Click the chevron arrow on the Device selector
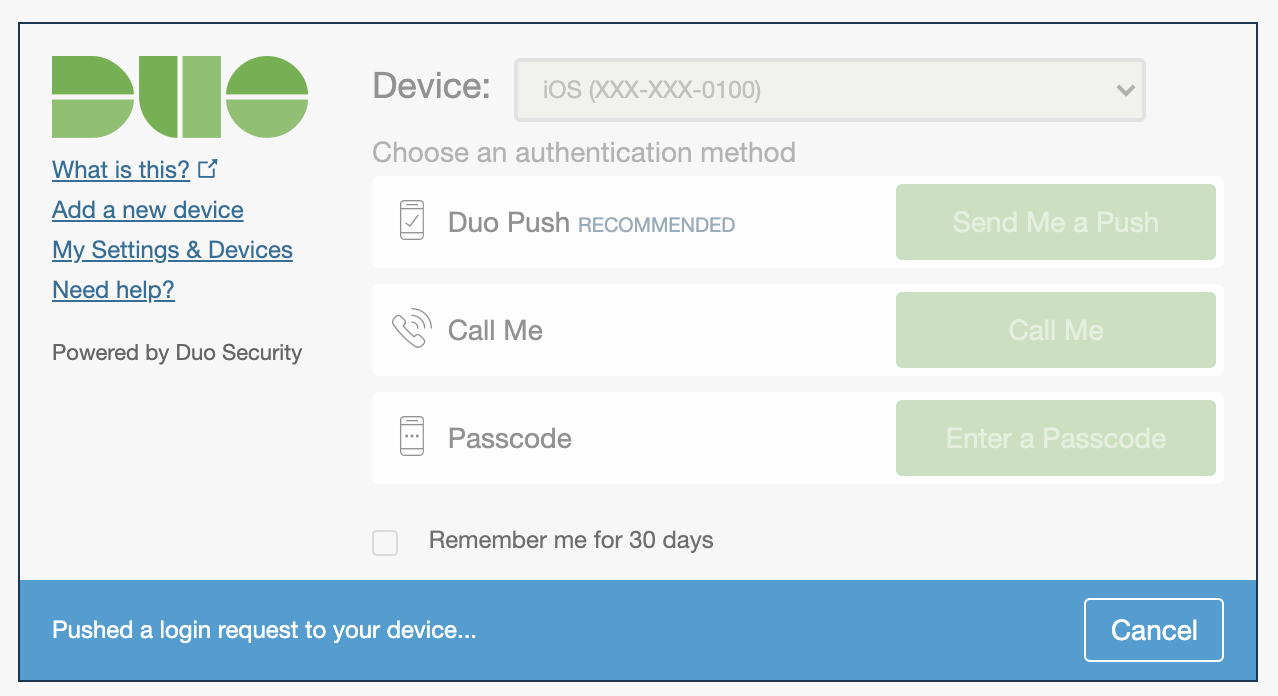 pos(1126,90)
